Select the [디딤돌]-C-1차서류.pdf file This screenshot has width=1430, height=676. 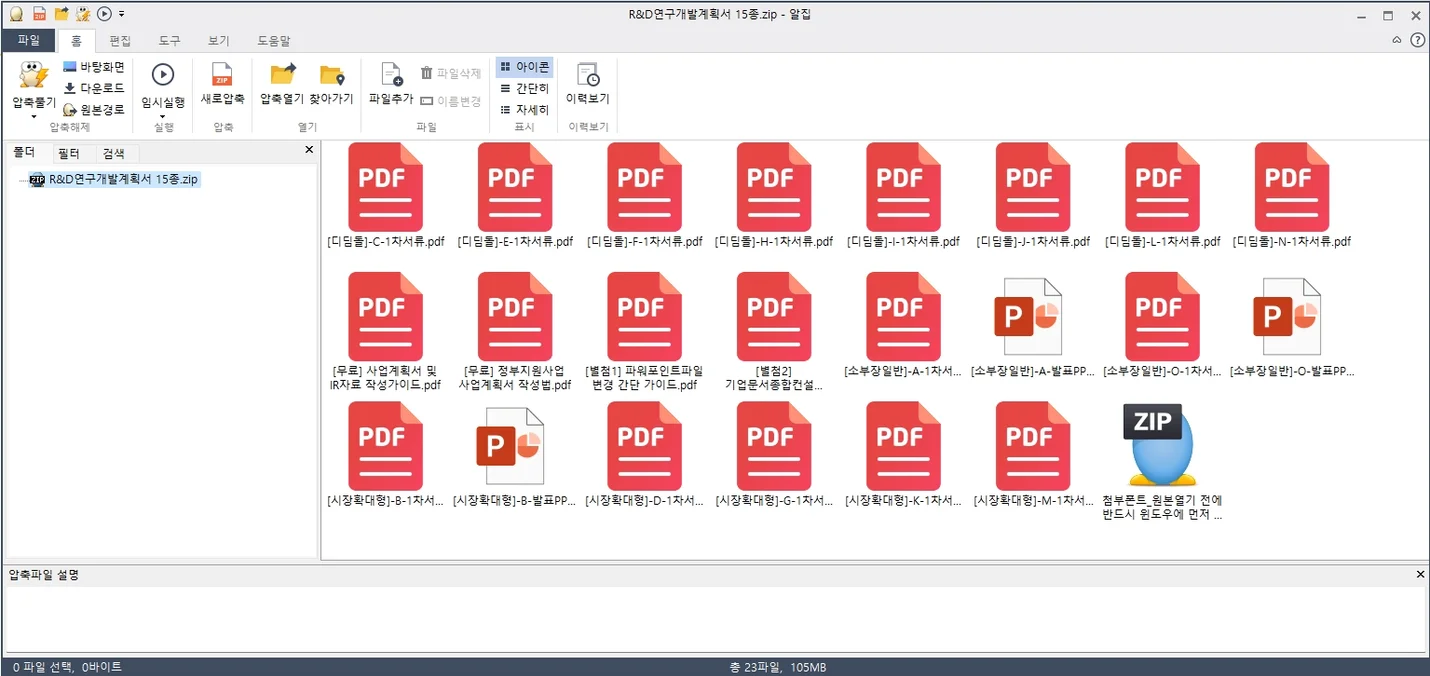pos(385,196)
